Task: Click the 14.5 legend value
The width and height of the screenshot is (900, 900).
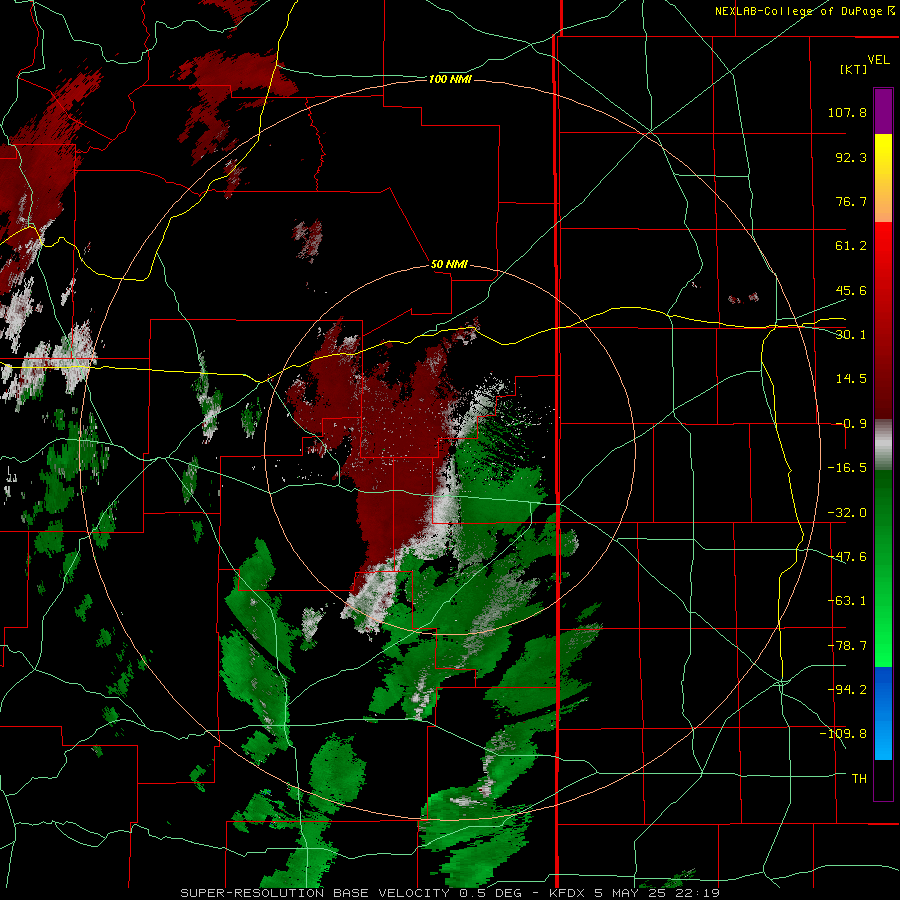Action: point(851,379)
